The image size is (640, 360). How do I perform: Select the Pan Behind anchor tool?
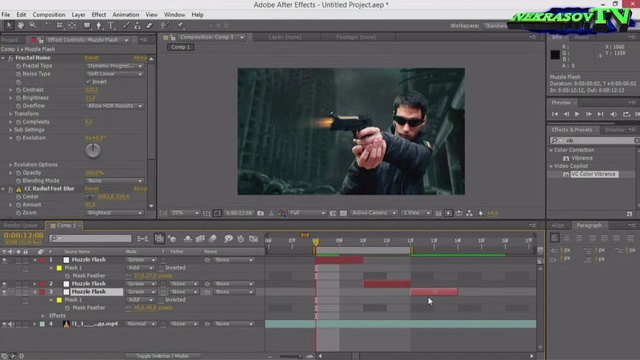pyautogui.click(x=72, y=25)
